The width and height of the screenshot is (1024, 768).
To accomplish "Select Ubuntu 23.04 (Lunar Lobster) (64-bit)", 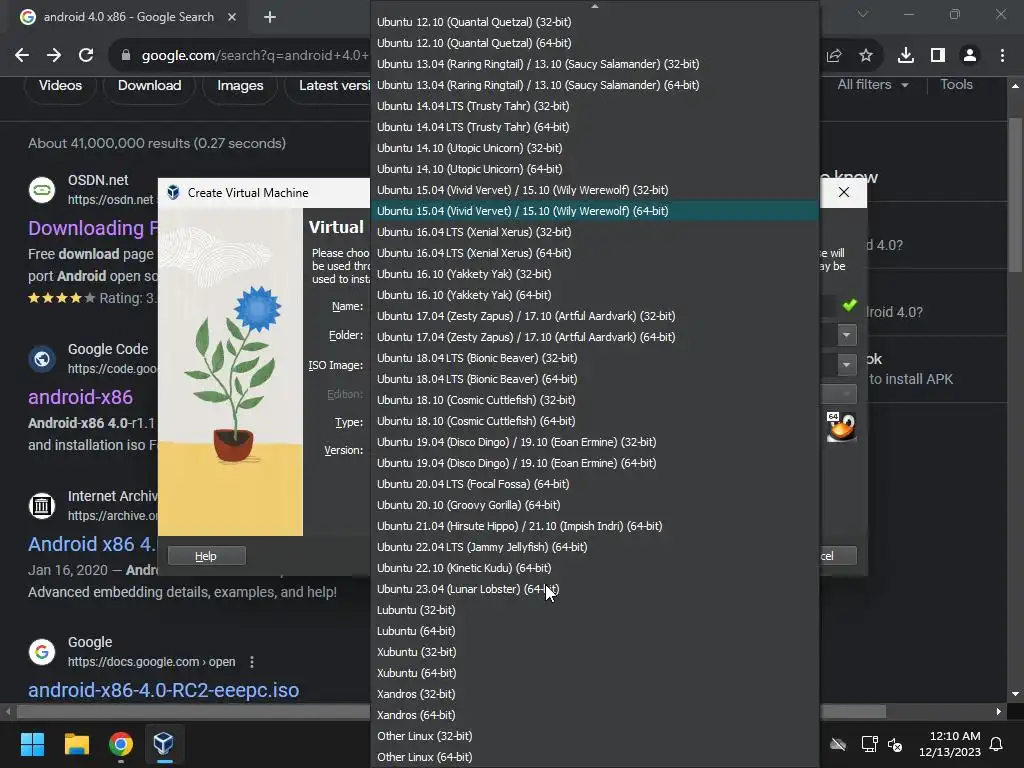I will click(x=594, y=589).
